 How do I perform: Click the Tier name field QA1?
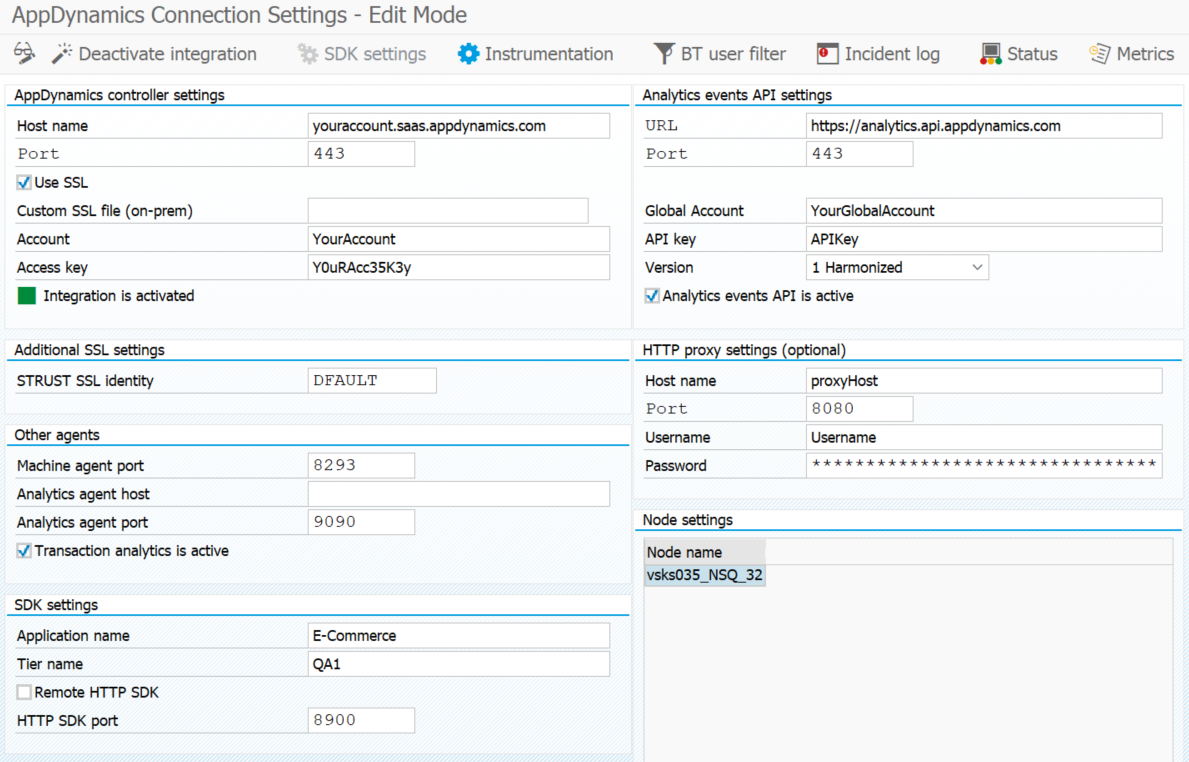(459, 664)
